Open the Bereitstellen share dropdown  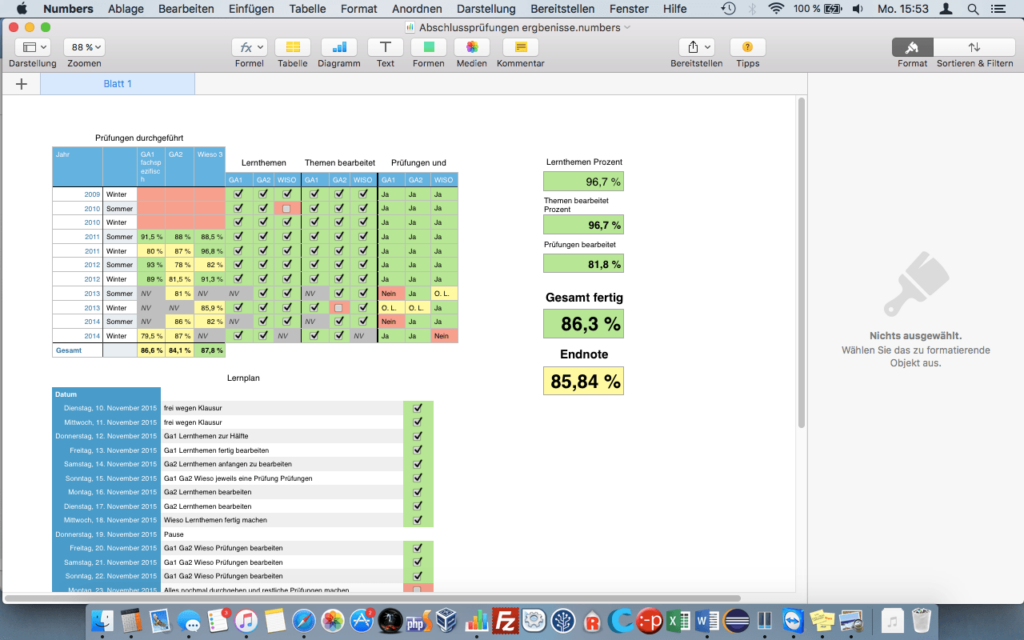pyautogui.click(x=696, y=48)
